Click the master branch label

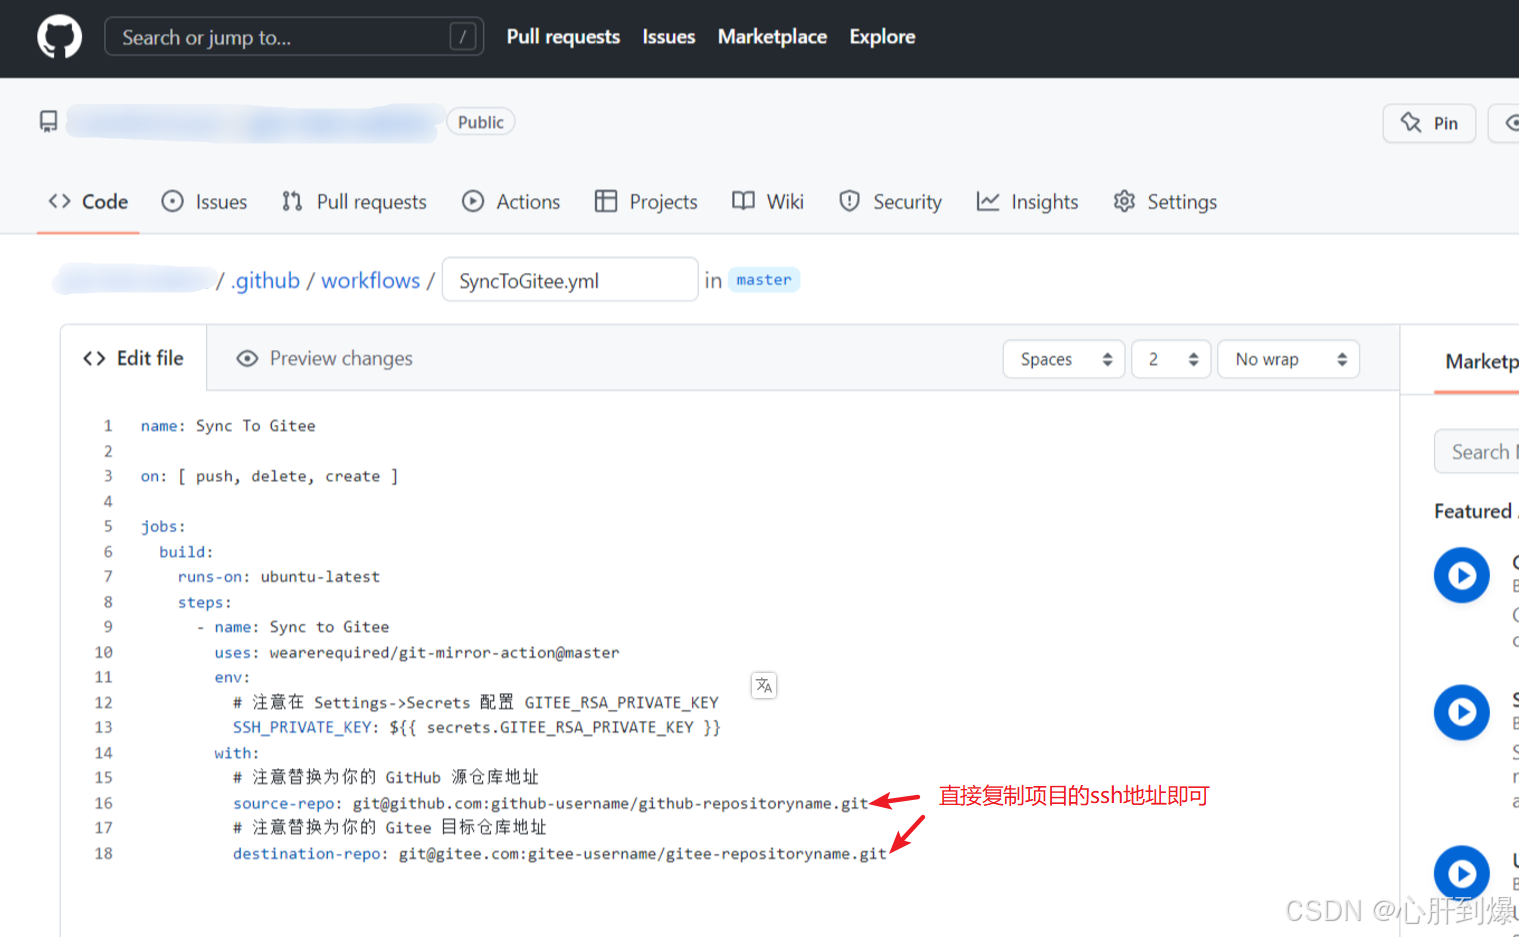[764, 280]
